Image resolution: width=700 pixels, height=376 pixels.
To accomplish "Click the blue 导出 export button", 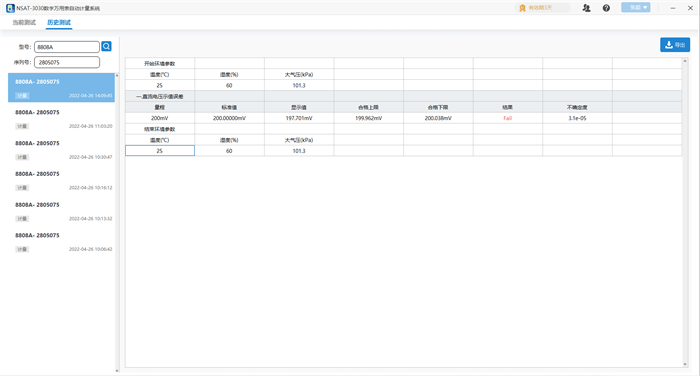I will pos(675,45).
